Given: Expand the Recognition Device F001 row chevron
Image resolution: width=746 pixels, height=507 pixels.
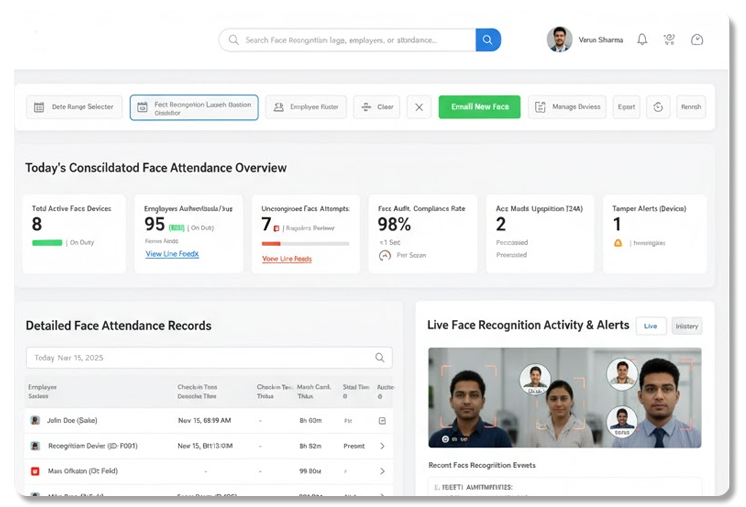Looking at the screenshot, I should click(x=382, y=445).
